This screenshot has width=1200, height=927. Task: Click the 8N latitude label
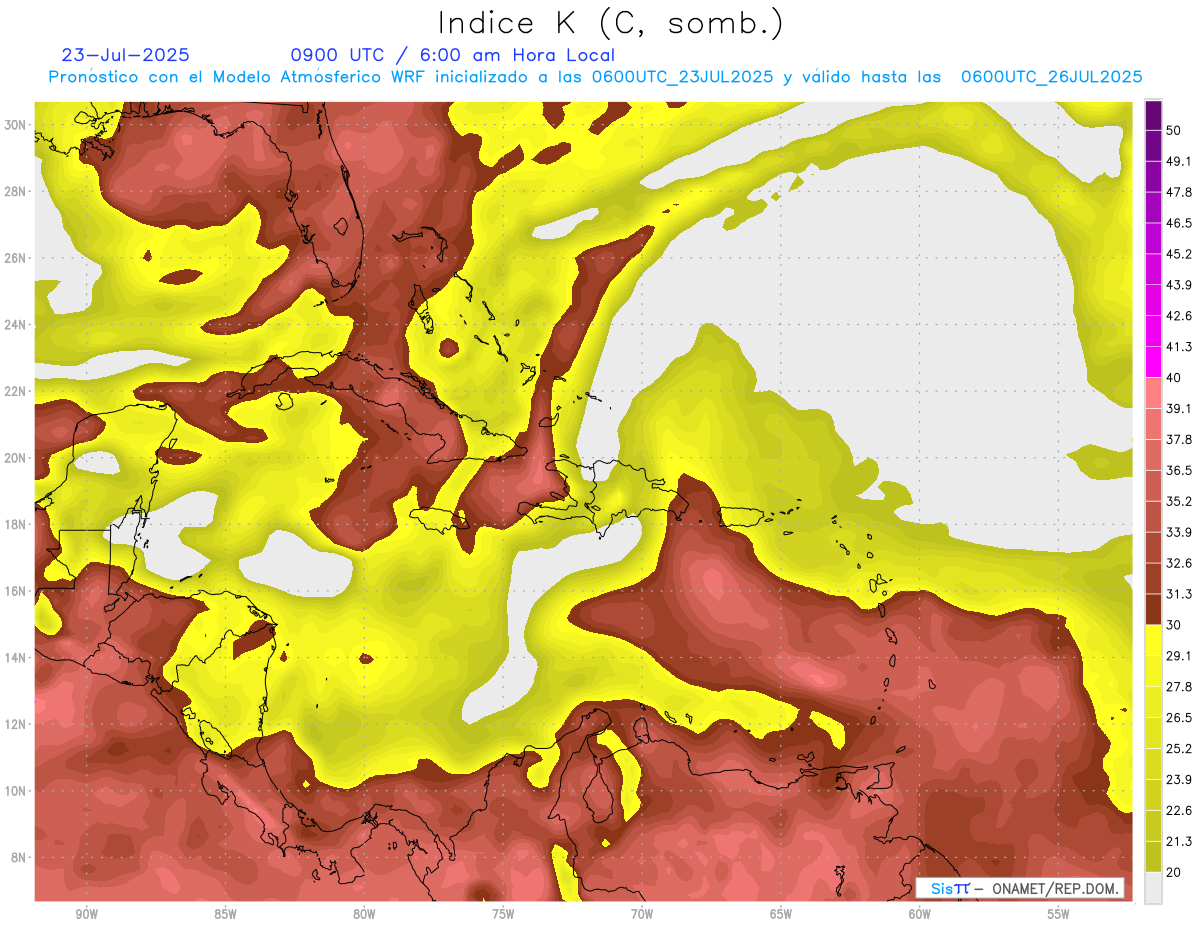19,858
